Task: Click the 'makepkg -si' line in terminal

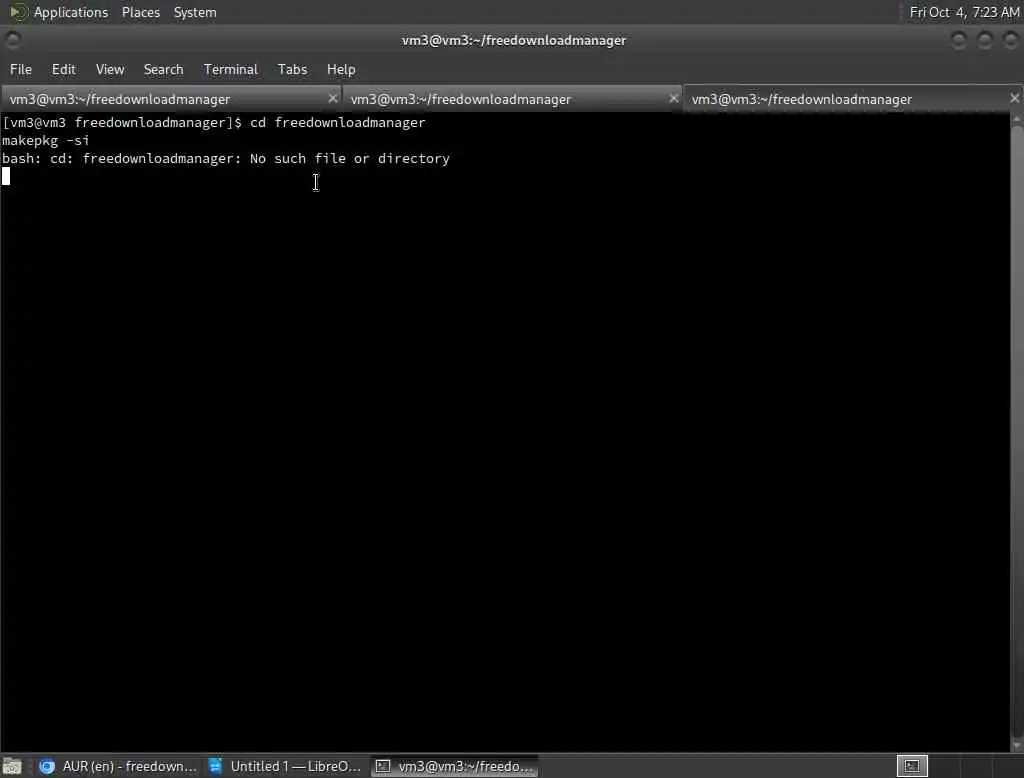Action: 46,140
